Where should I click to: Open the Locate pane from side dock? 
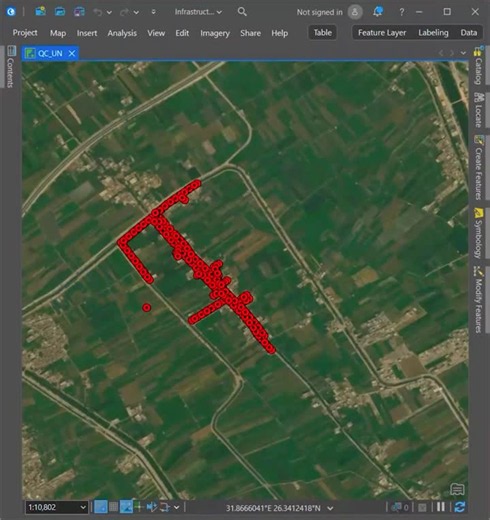pyautogui.click(x=478, y=110)
